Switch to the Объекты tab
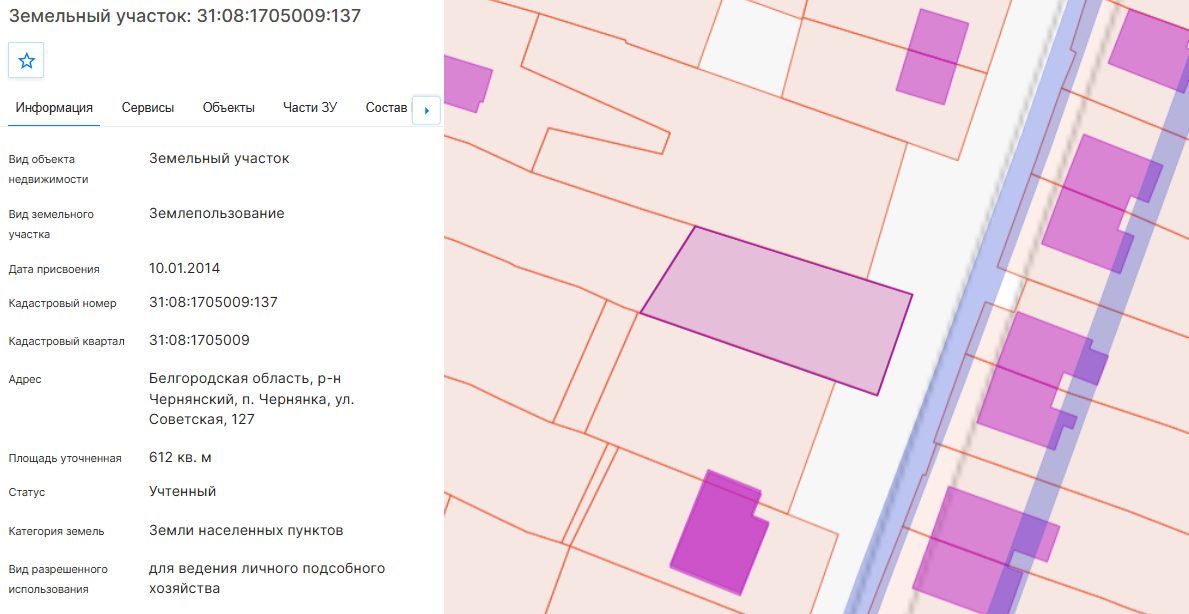Screen dimensions: 1189x614 point(228,108)
